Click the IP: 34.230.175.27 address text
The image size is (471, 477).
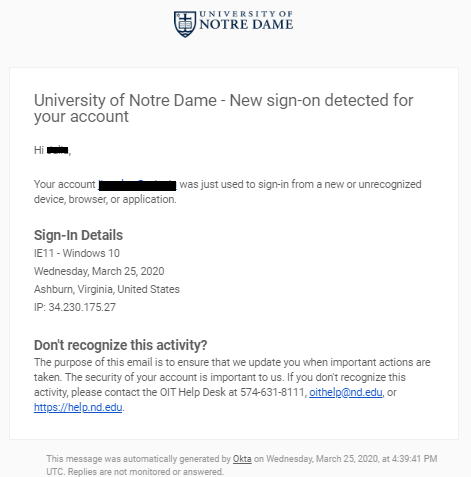click(x=75, y=307)
